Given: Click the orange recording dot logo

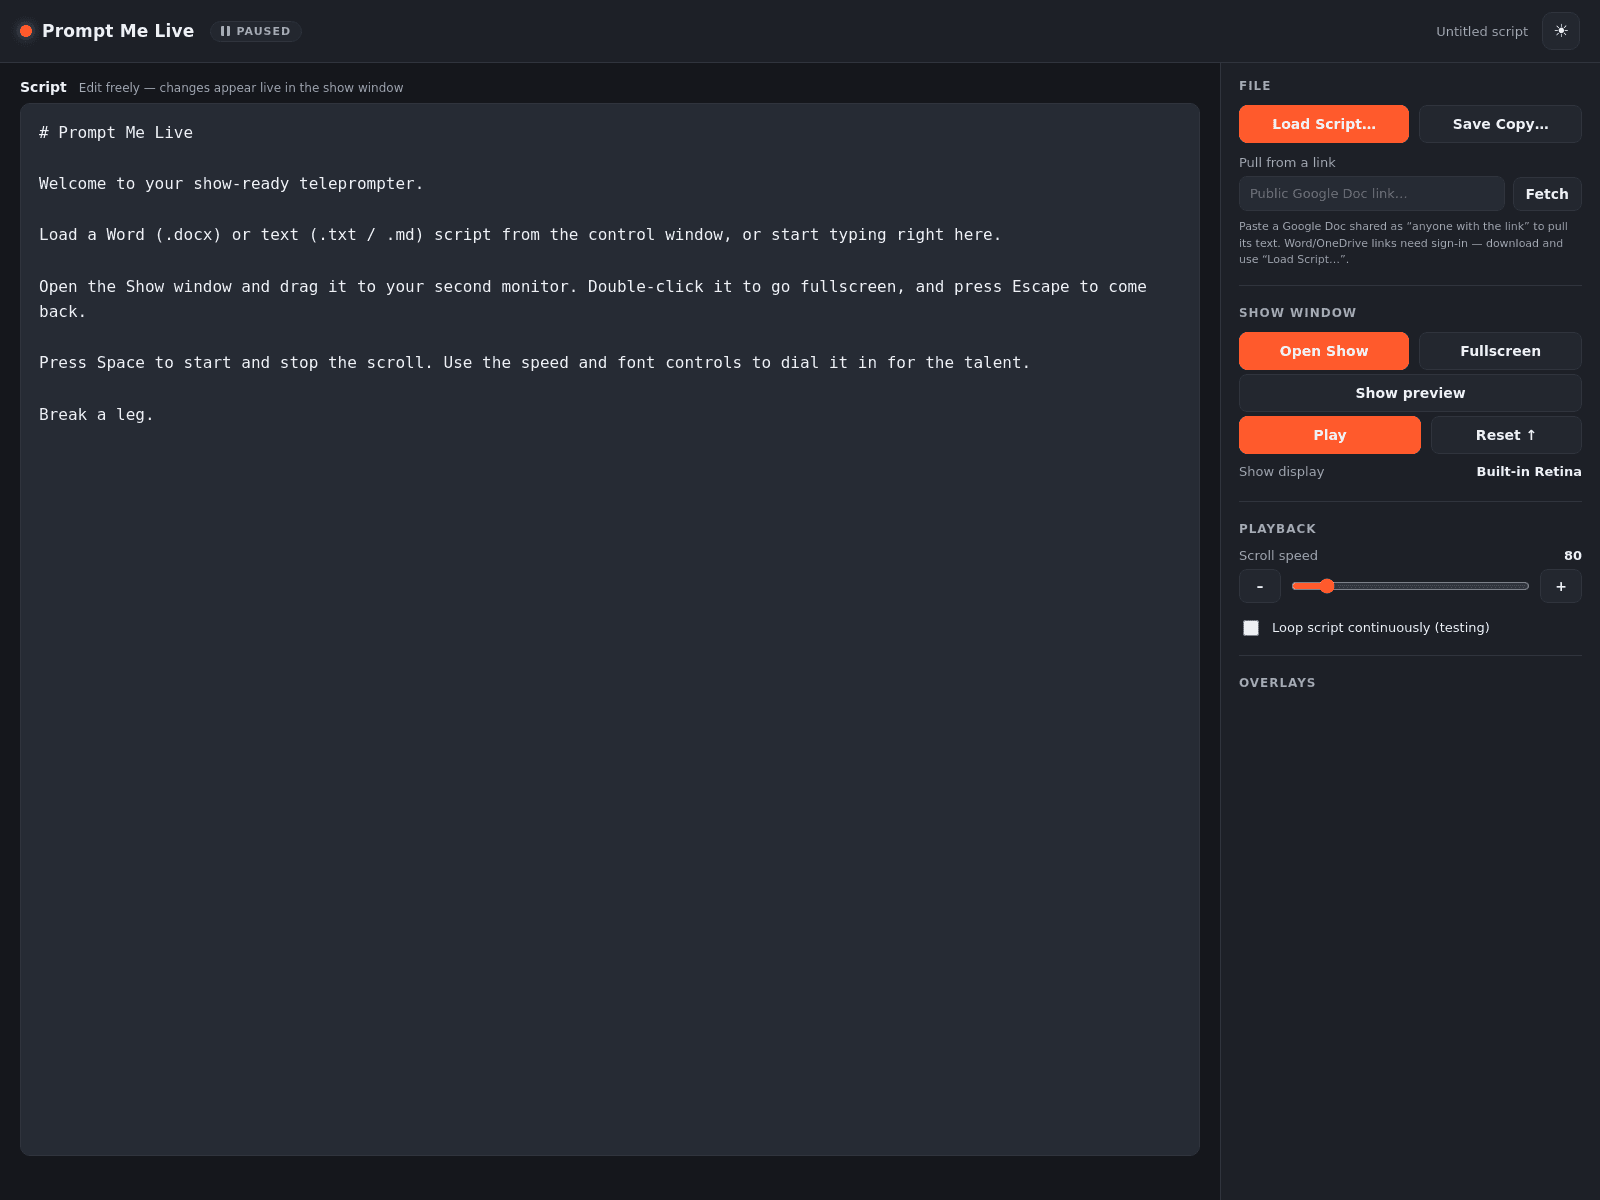Looking at the screenshot, I should pyautogui.click(x=26, y=31).
